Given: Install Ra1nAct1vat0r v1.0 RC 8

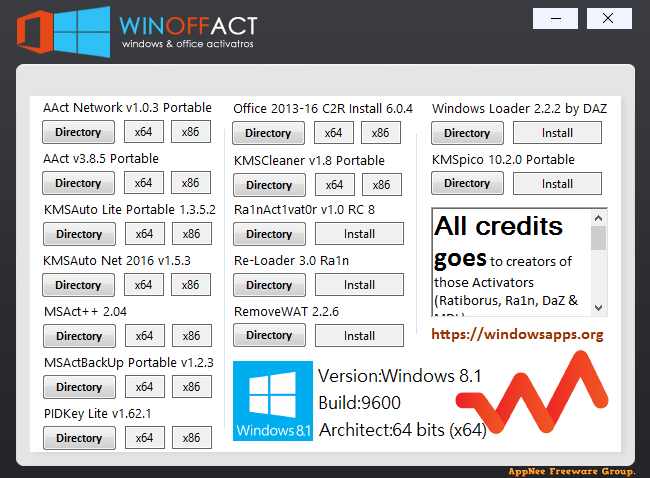Looking at the screenshot, I should tap(359, 234).
